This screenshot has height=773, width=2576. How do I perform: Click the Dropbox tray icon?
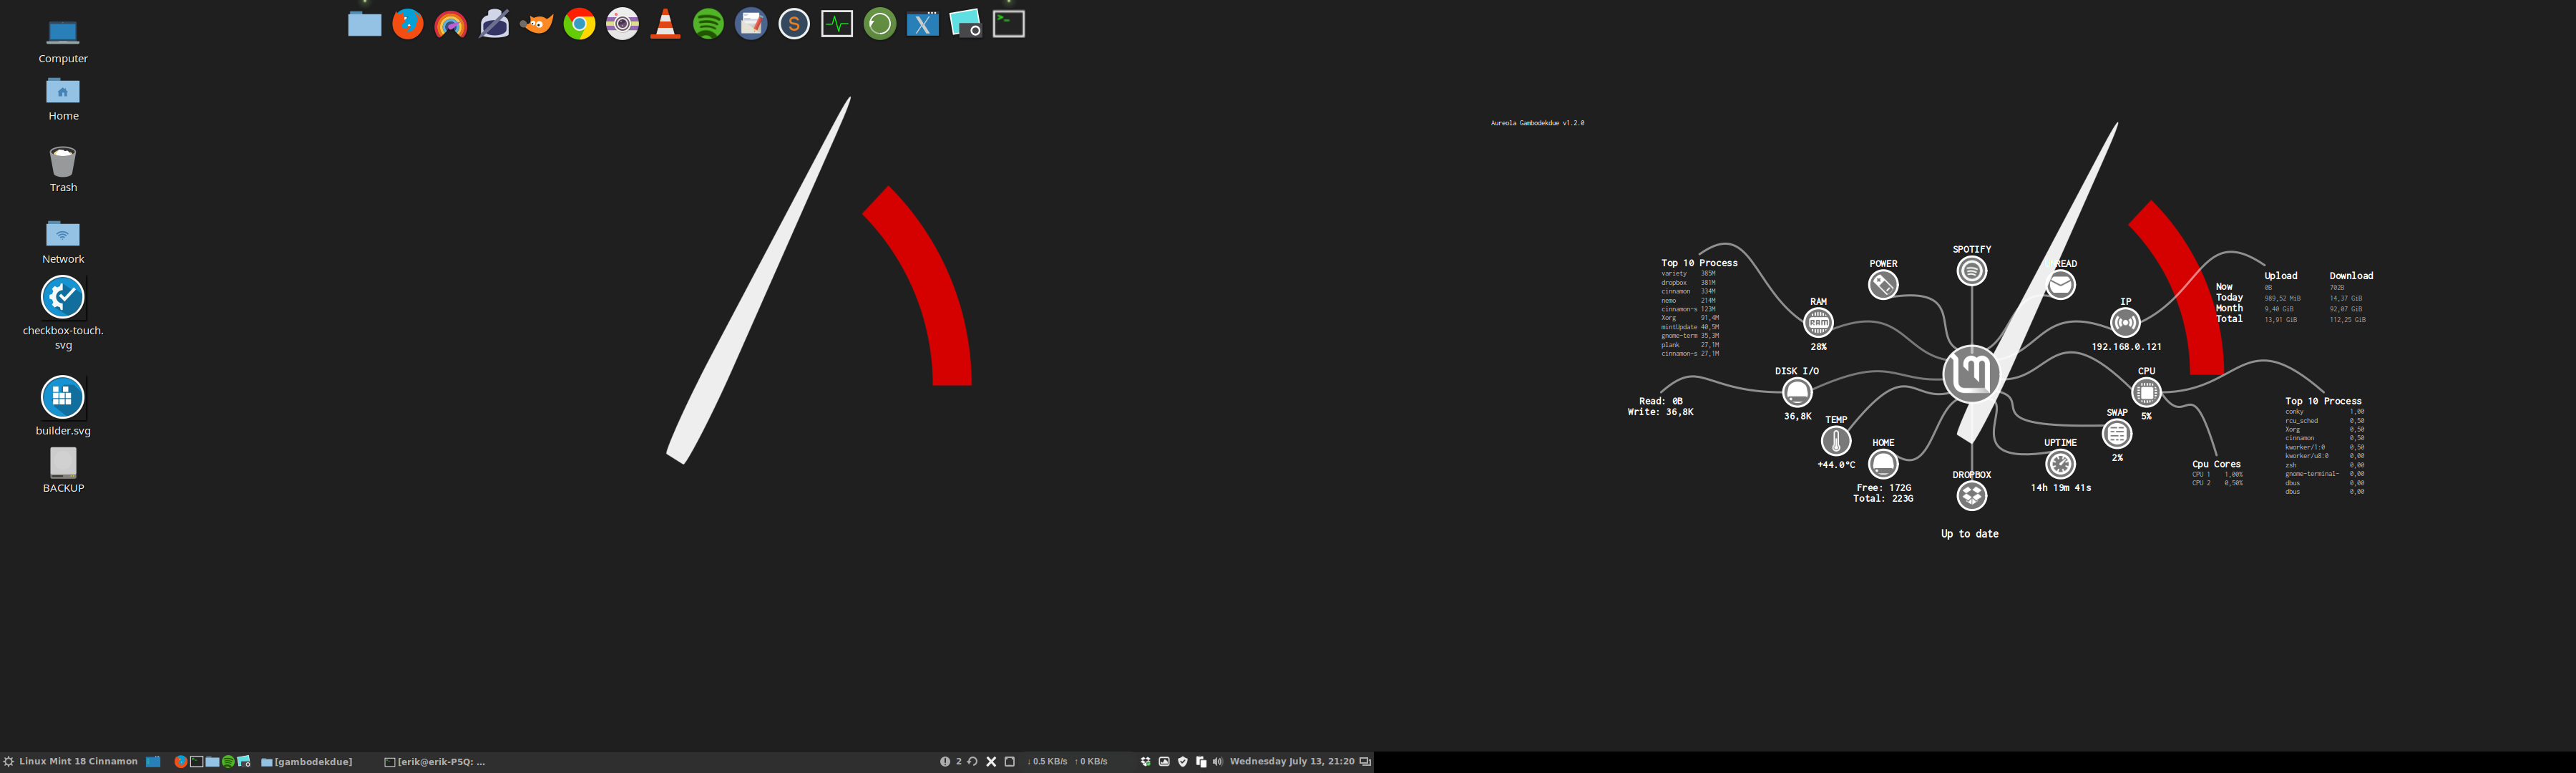tap(1145, 762)
